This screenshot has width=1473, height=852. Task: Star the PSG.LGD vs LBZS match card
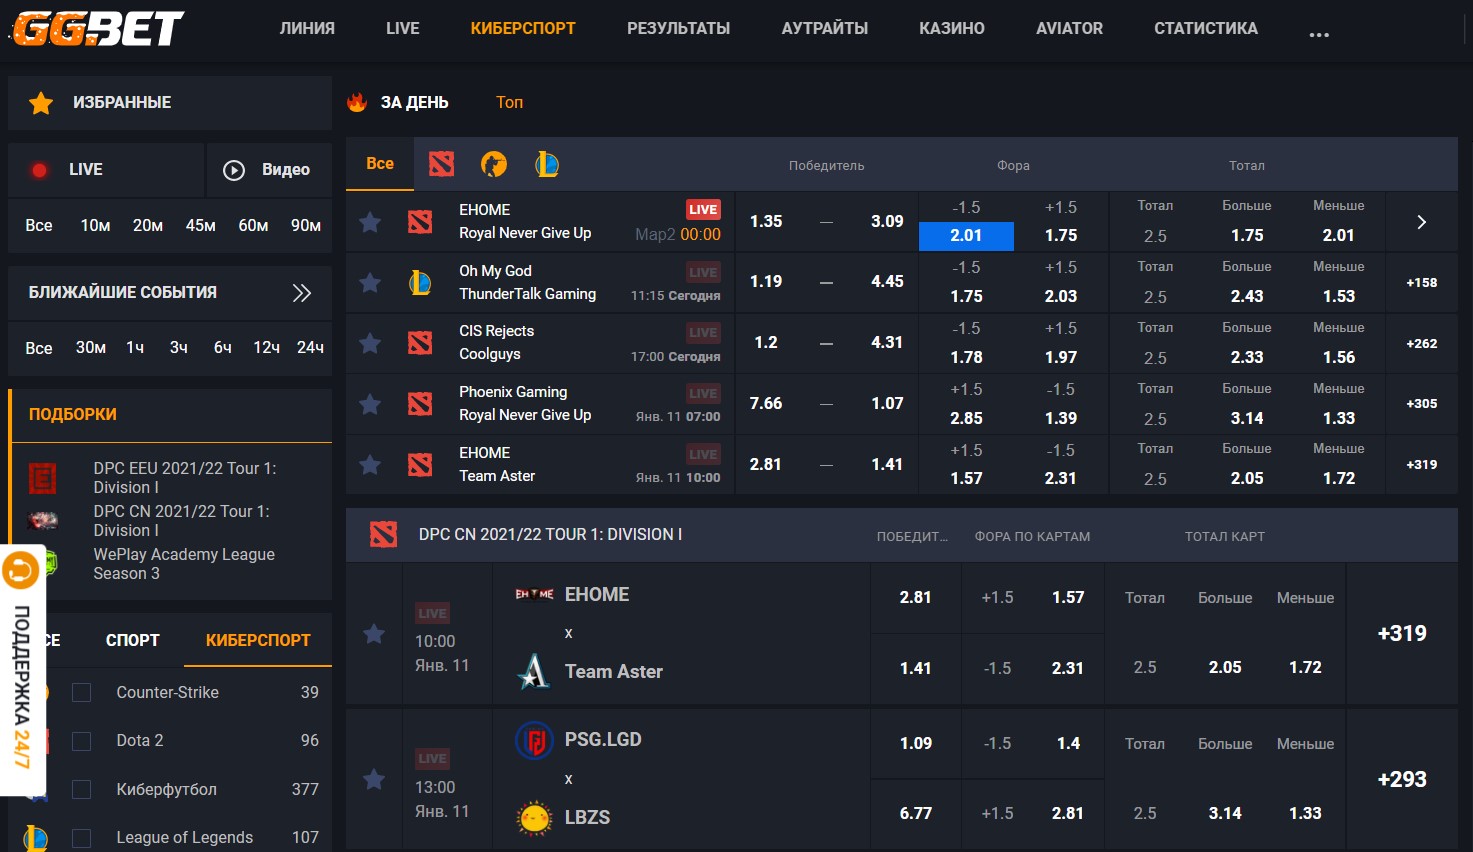(x=374, y=780)
